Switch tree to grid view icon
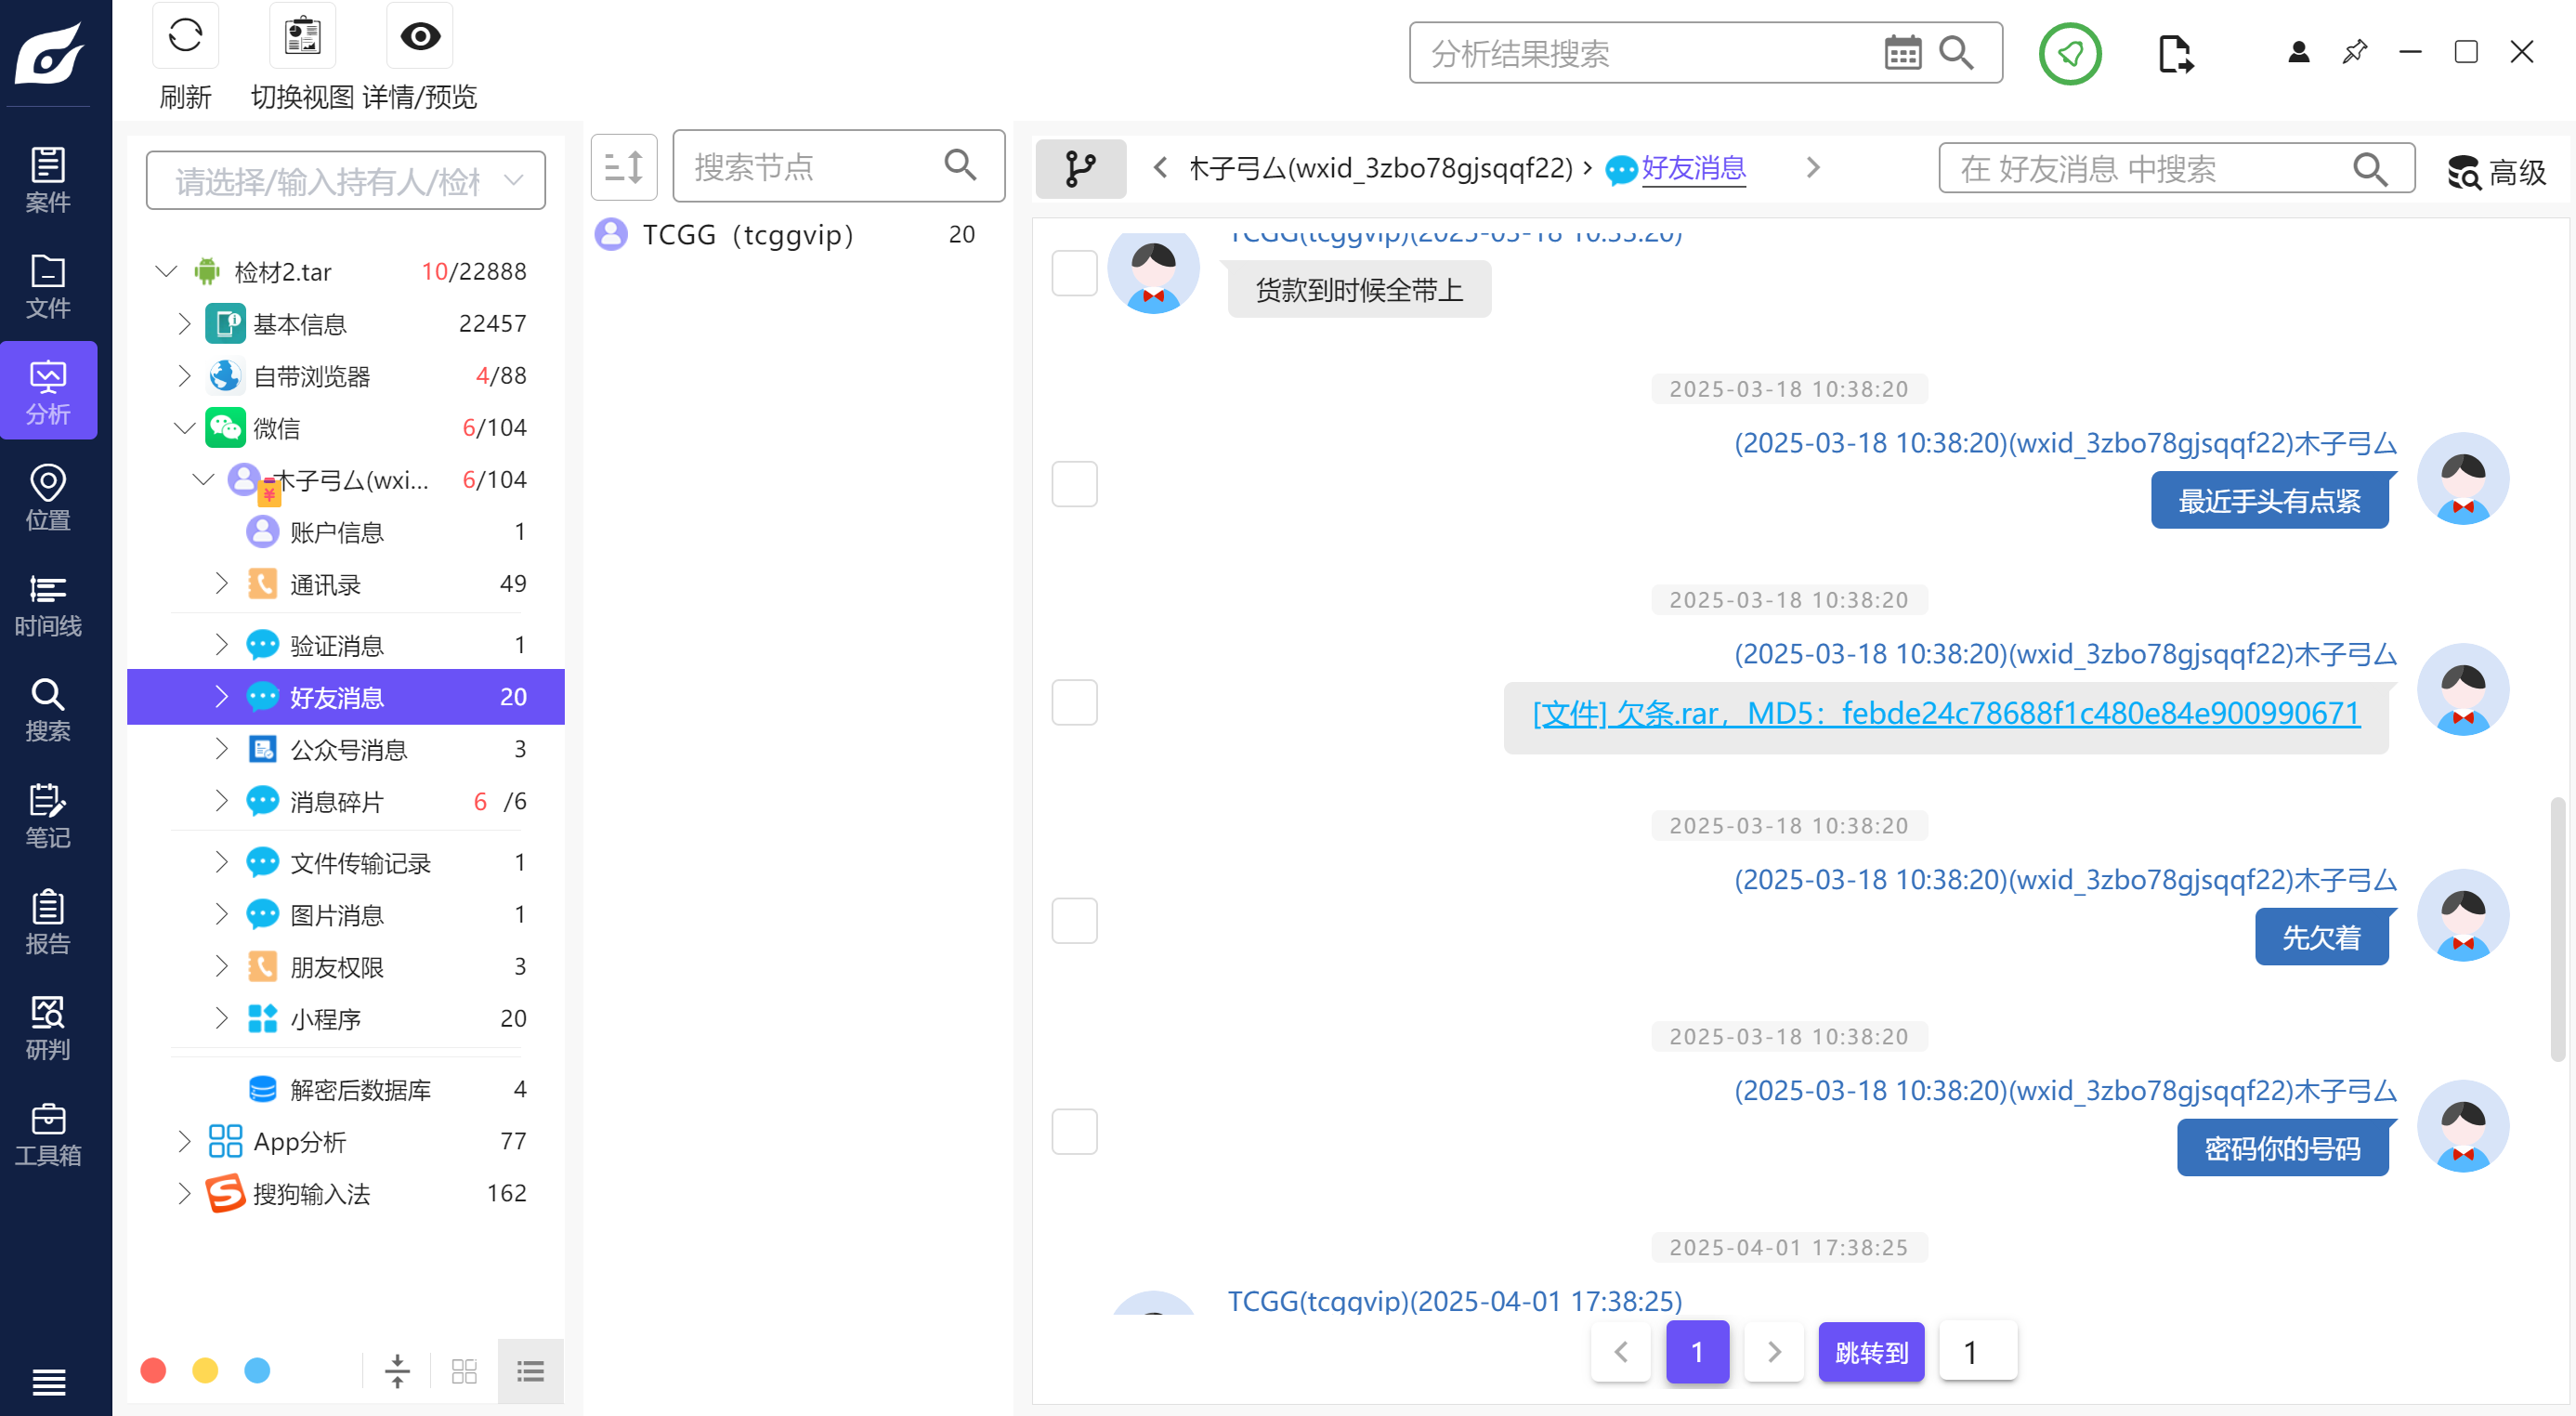The width and height of the screenshot is (2576, 1416). point(464,1370)
